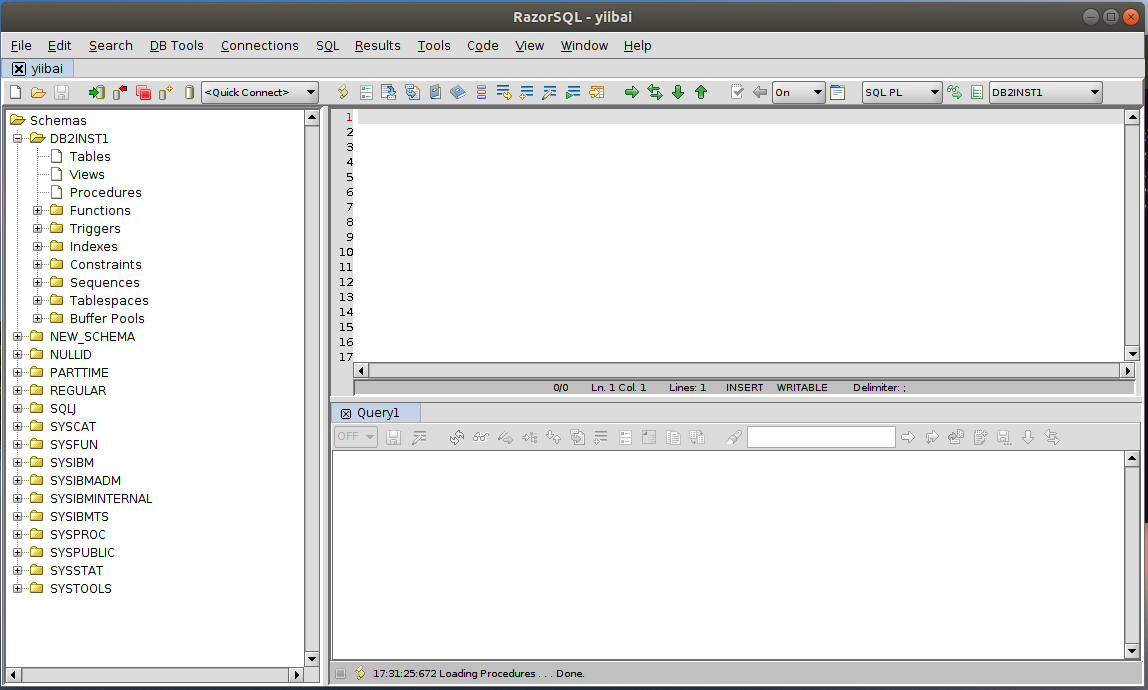Viewport: 1148px width, 690px height.
Task: Expand the SYSCAT schema node
Action: [x=18, y=427]
